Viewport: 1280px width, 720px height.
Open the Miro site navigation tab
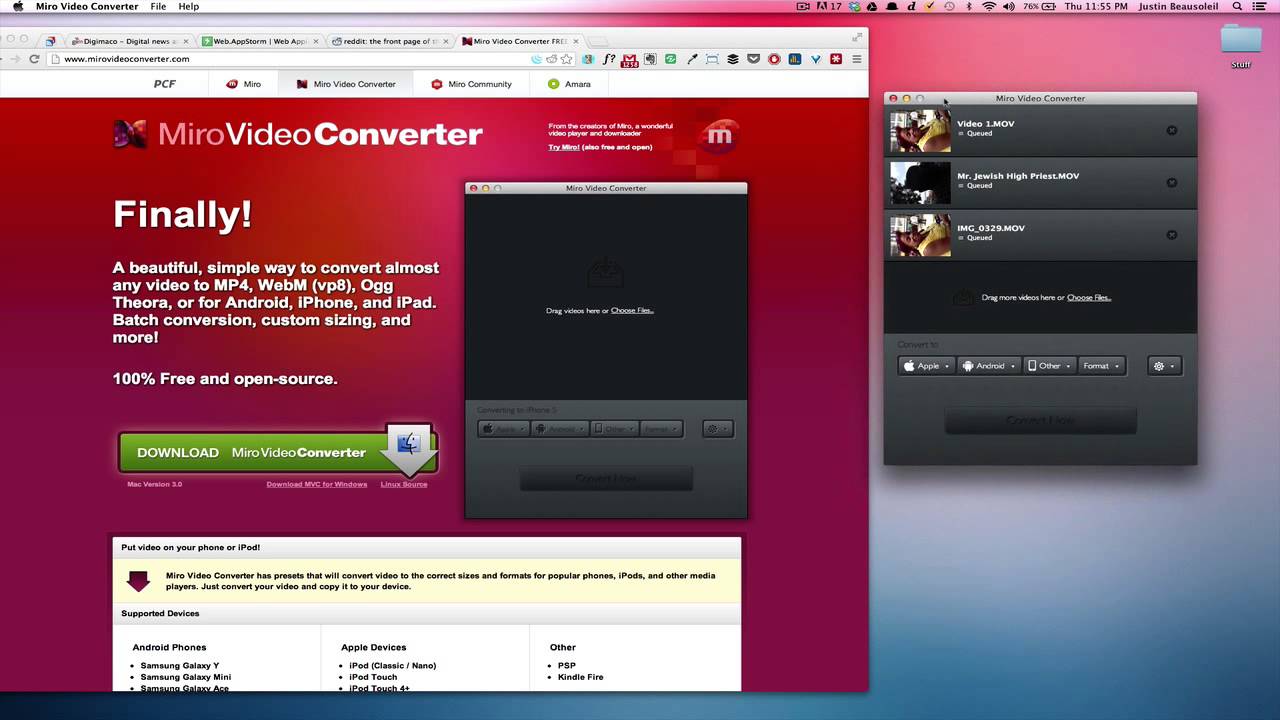click(x=243, y=84)
